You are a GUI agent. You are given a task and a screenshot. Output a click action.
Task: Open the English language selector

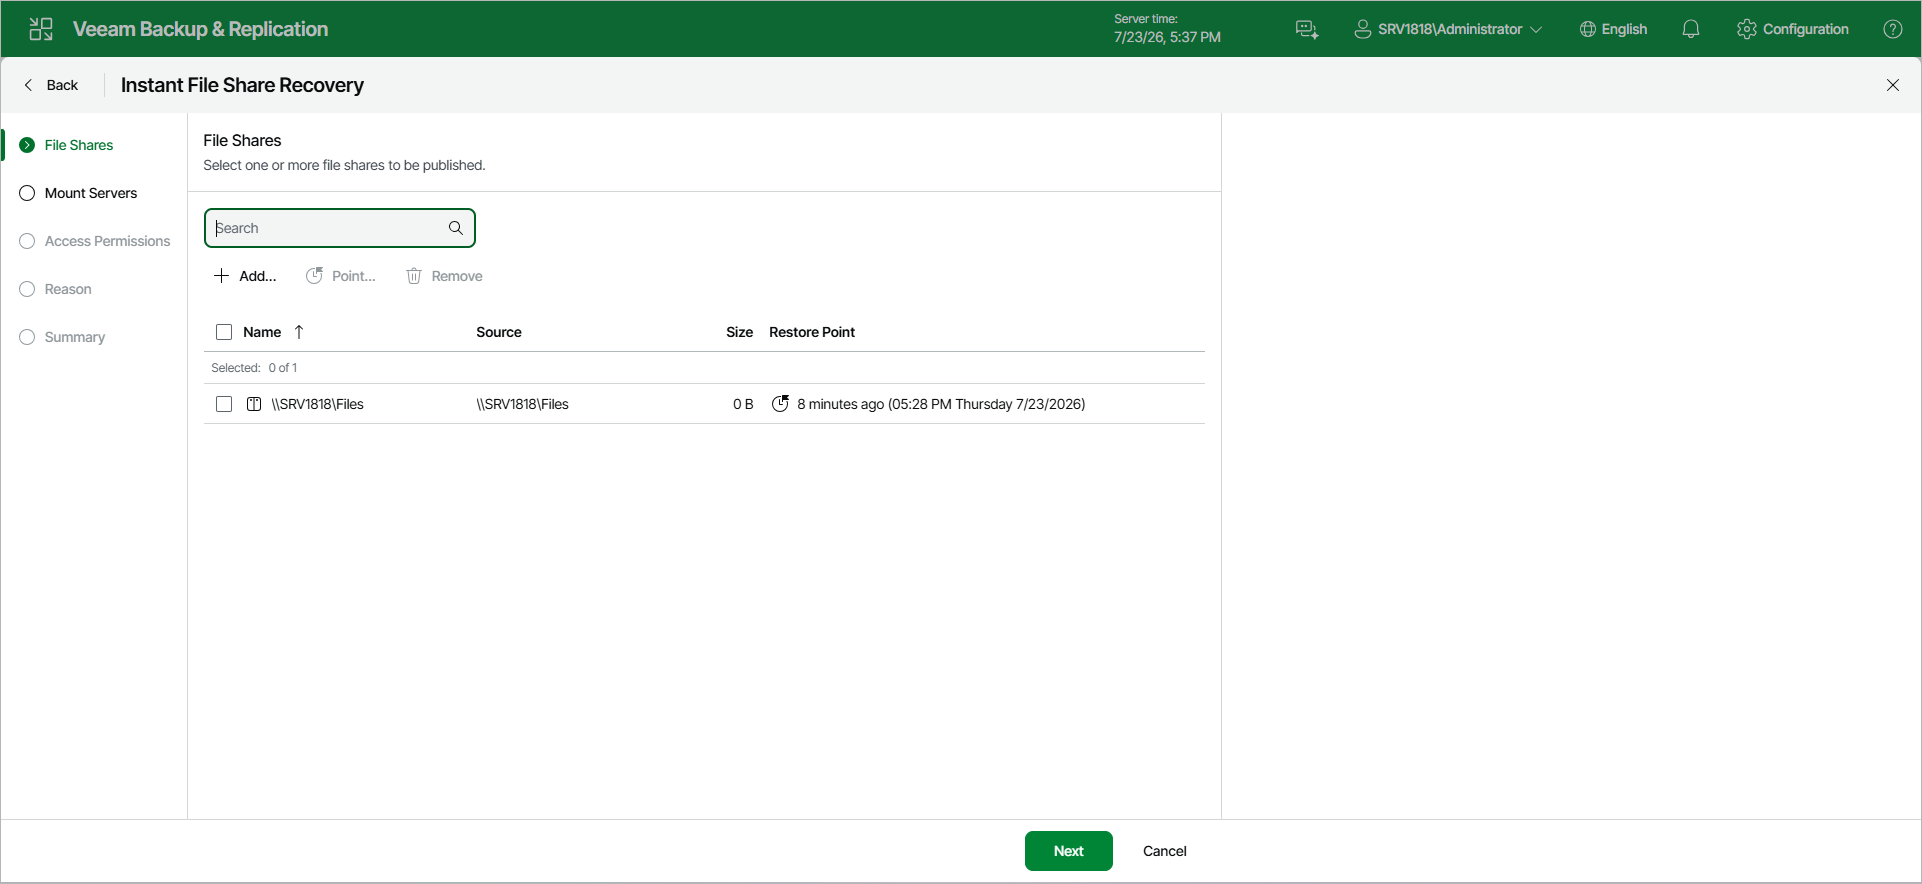1613,29
